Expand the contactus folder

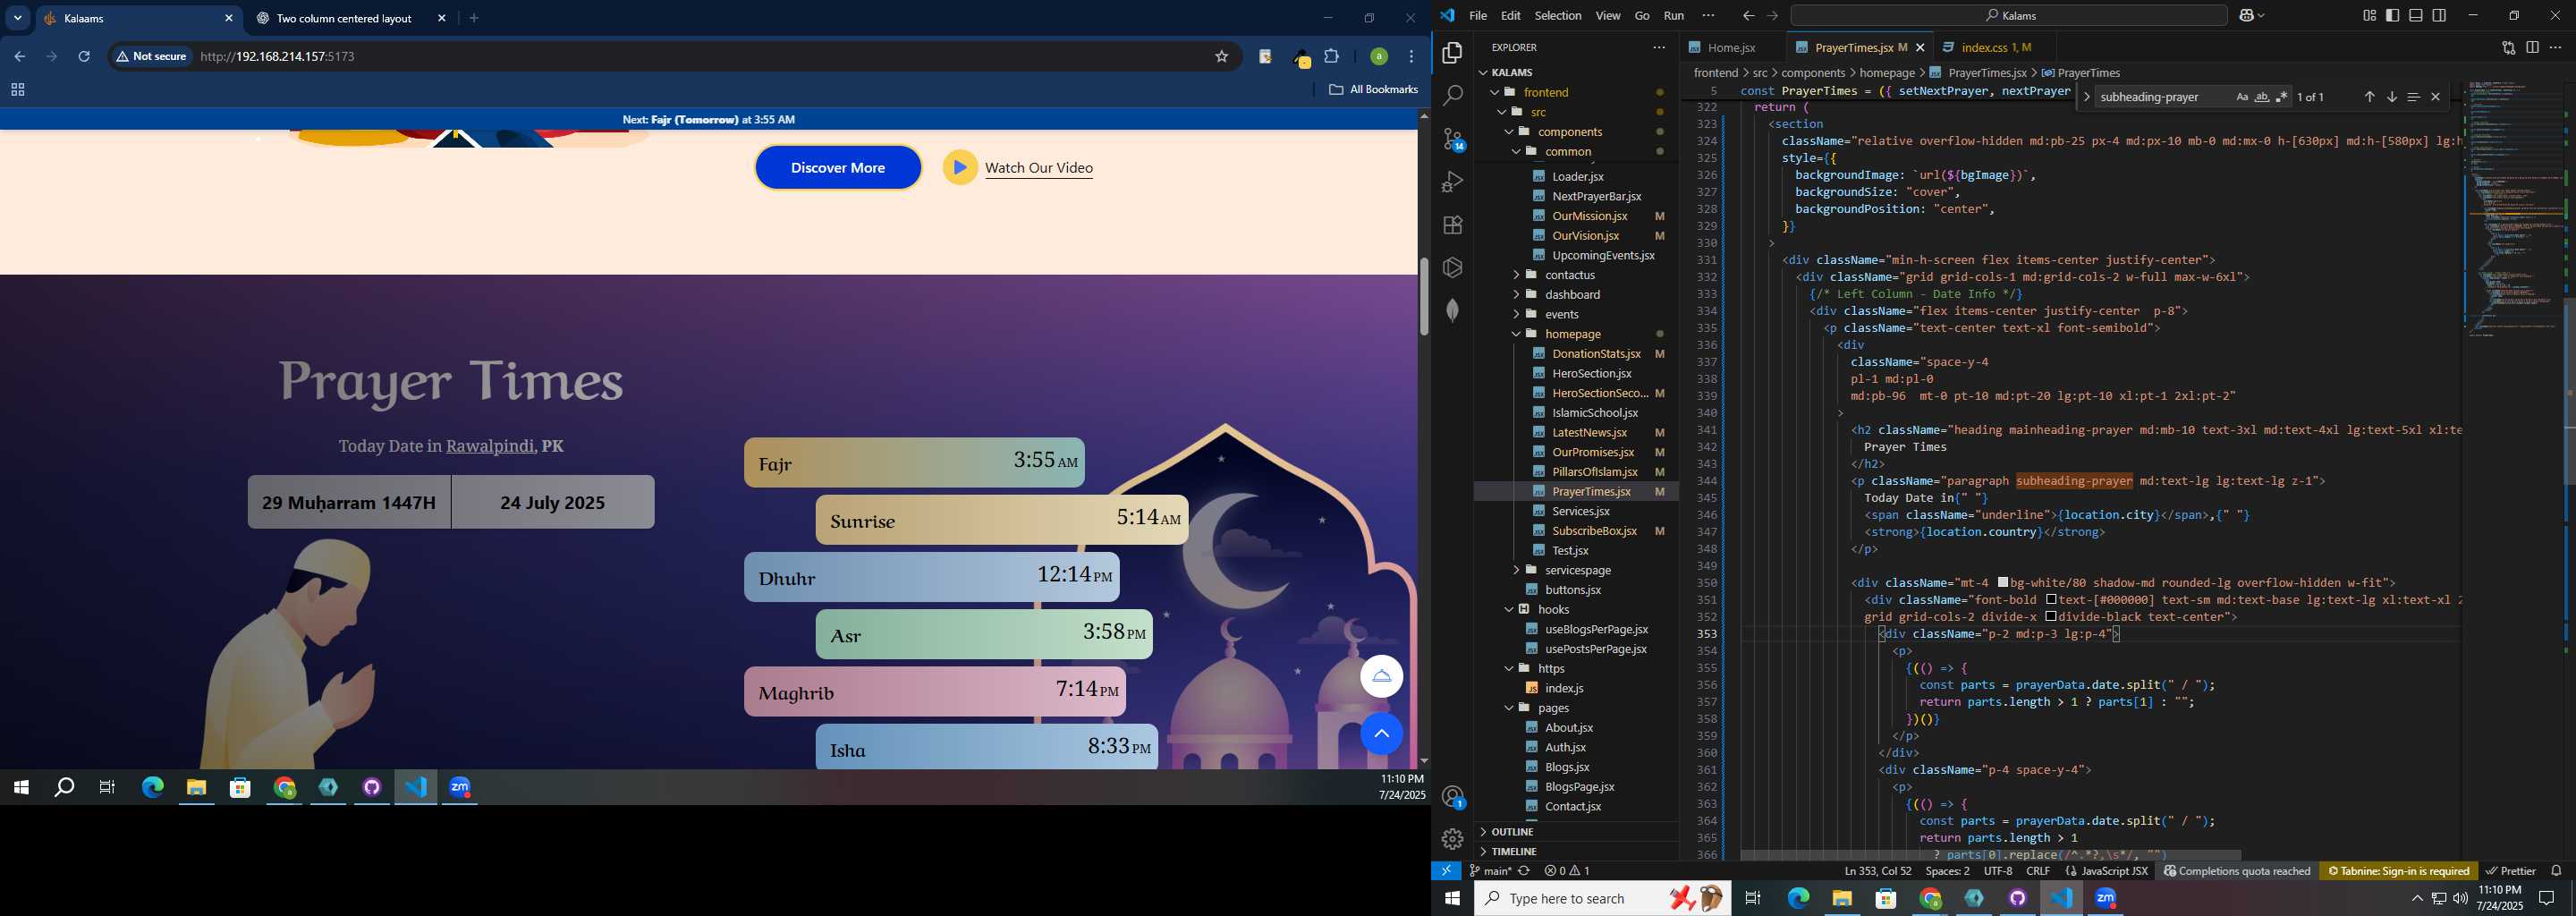(1516, 275)
